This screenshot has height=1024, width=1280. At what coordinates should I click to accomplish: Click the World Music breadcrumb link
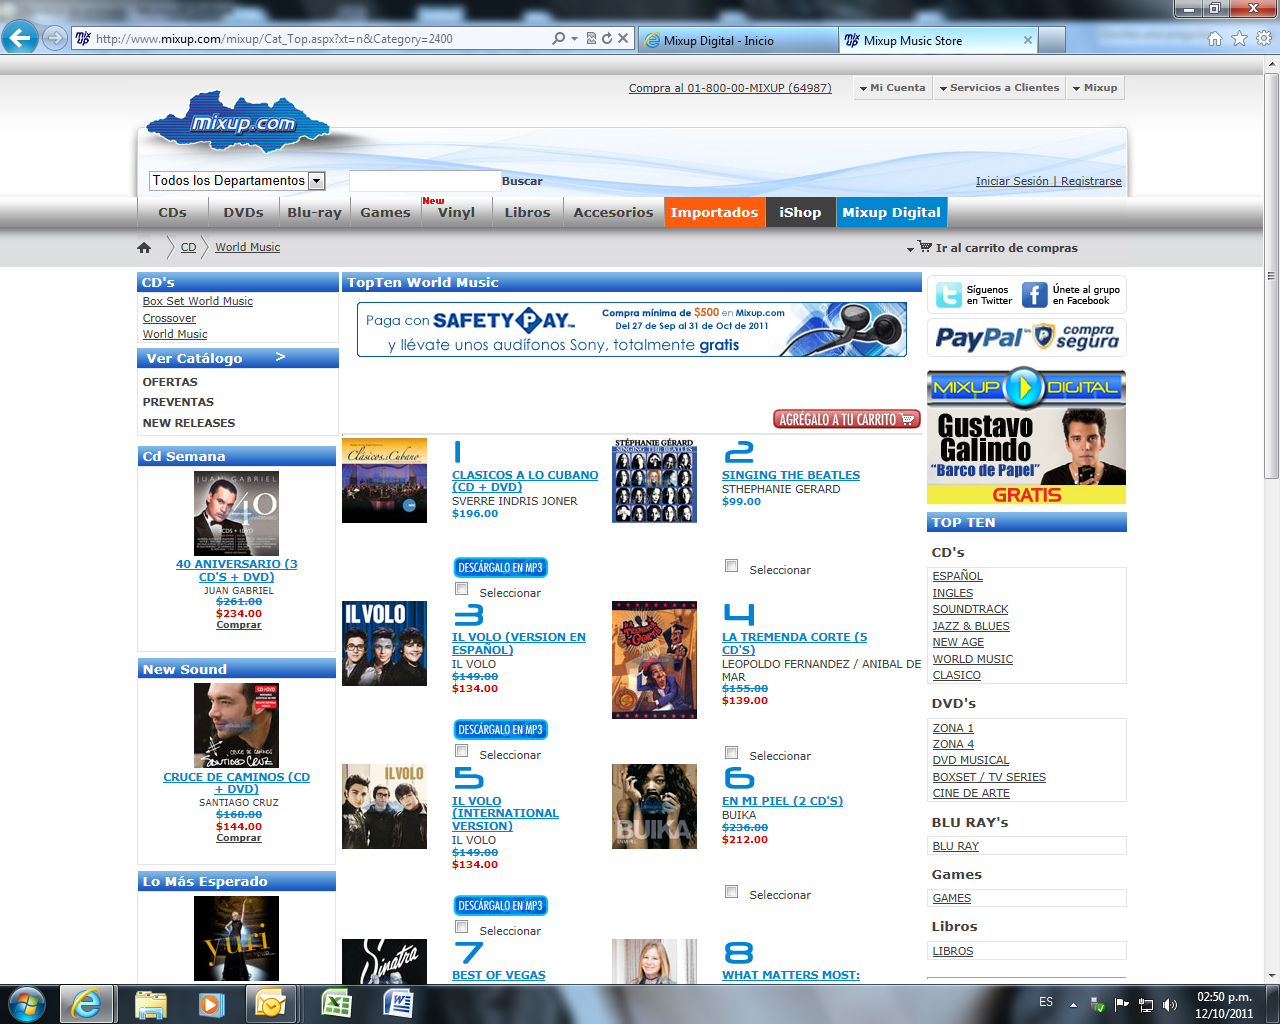pyautogui.click(x=247, y=247)
